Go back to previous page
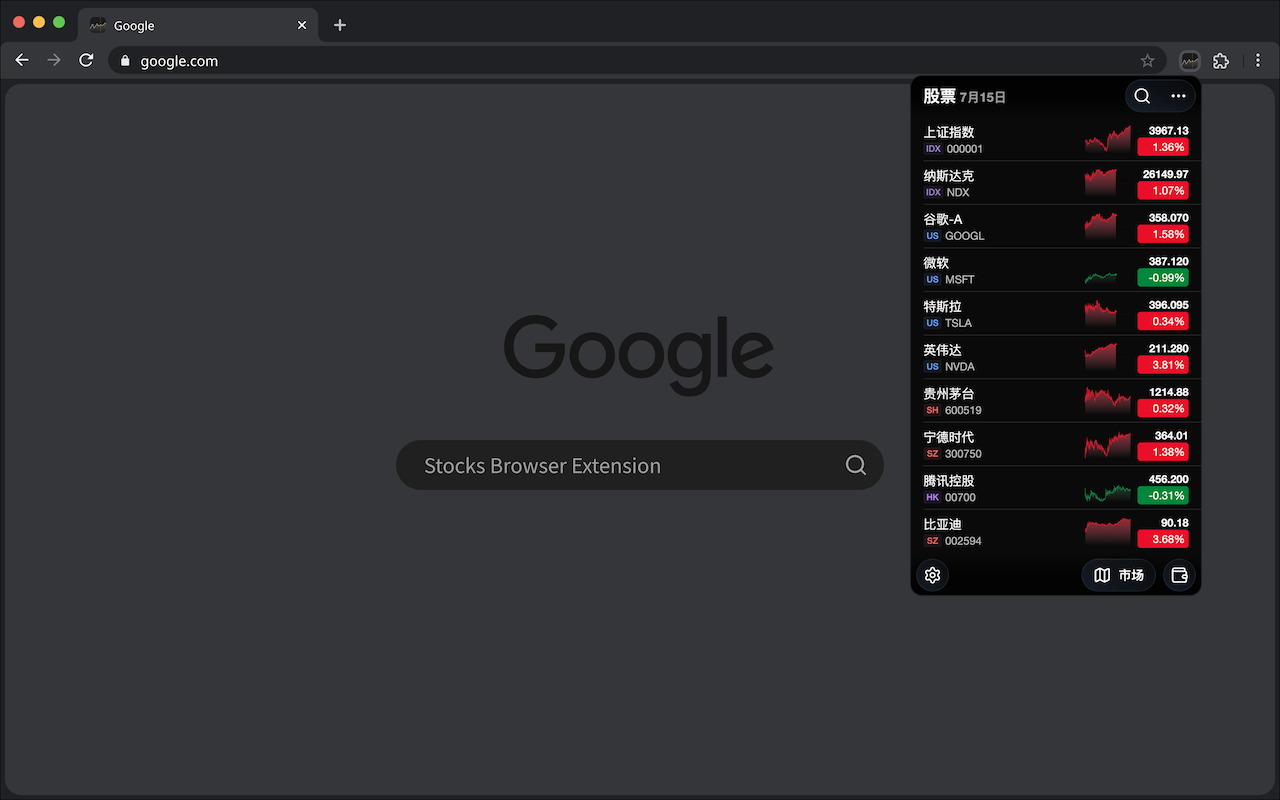 click(x=22, y=60)
